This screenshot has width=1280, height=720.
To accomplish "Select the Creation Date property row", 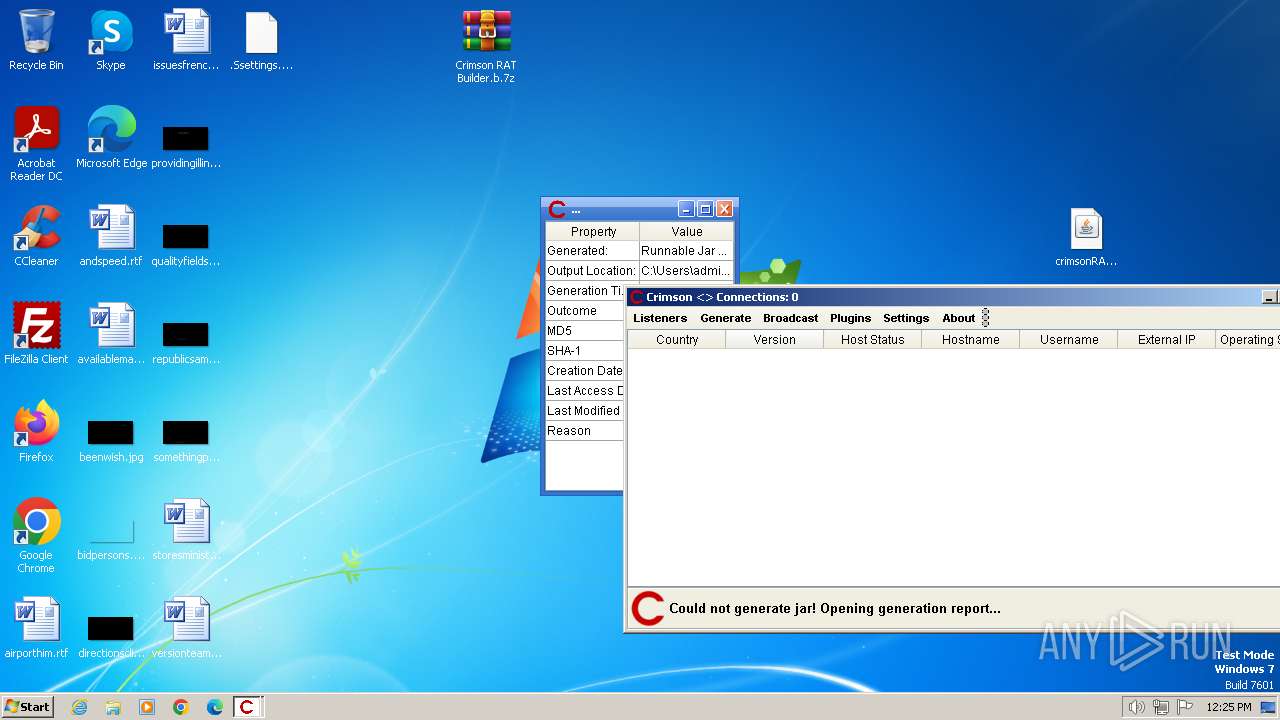I will (x=585, y=371).
